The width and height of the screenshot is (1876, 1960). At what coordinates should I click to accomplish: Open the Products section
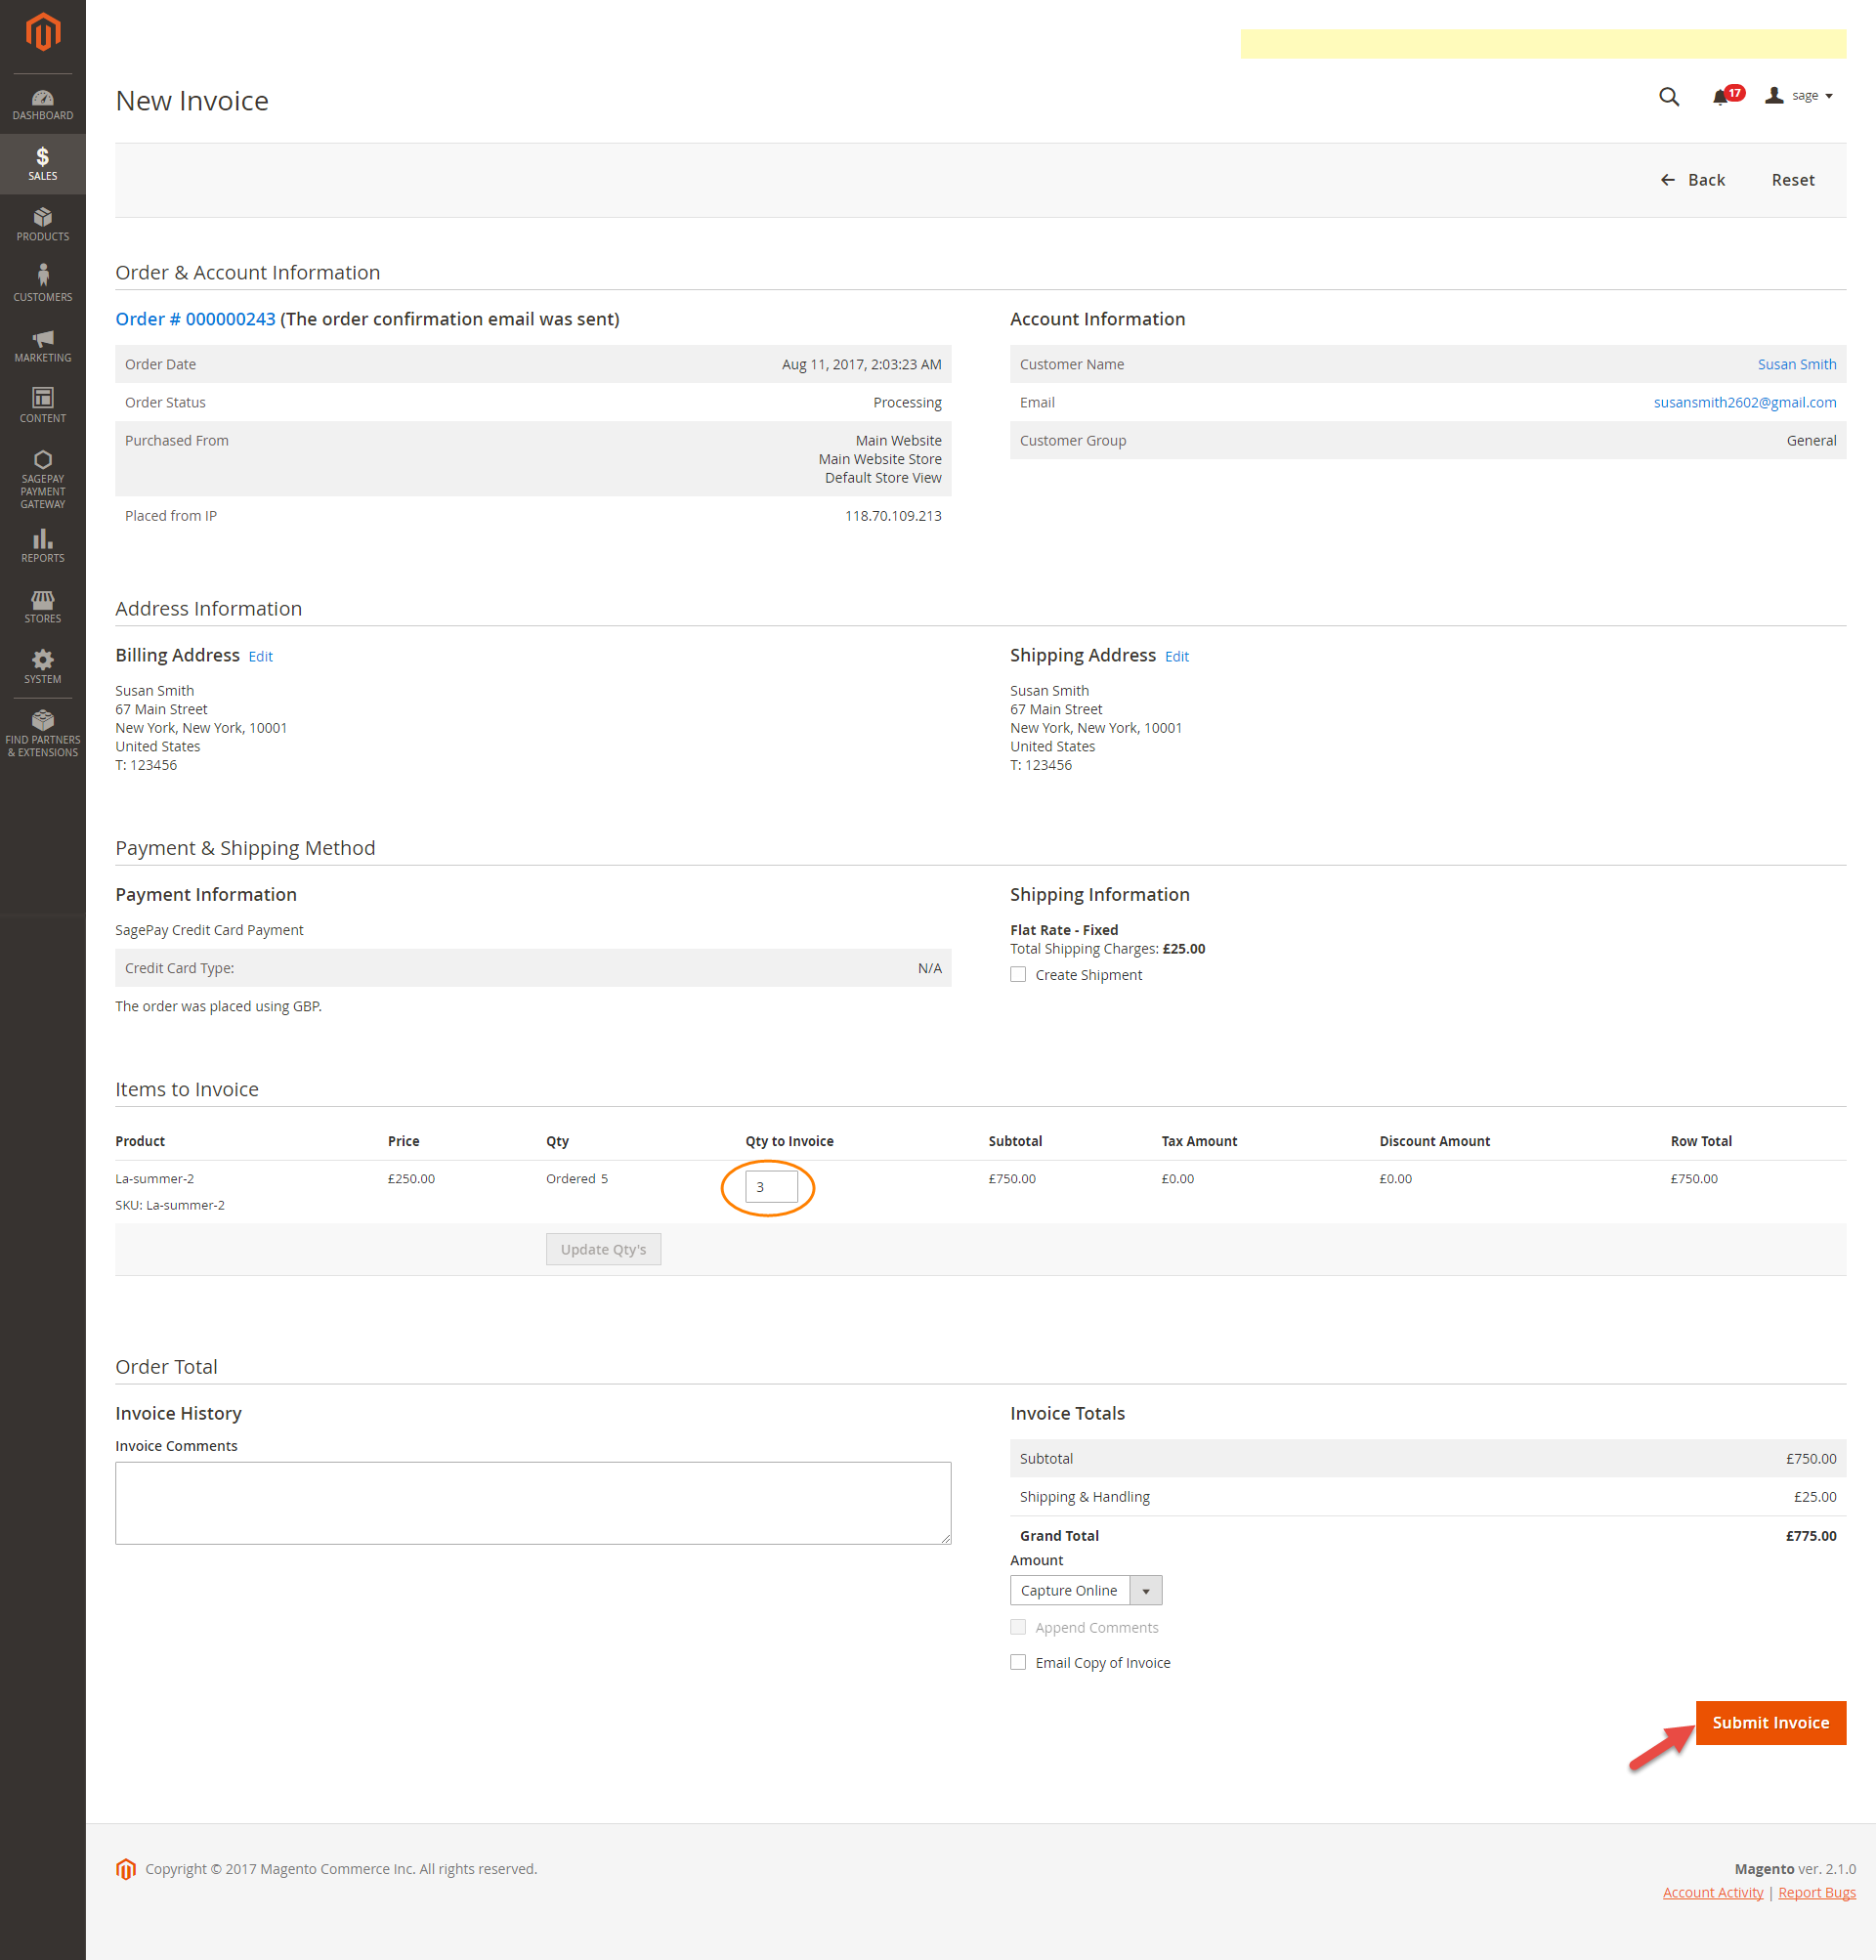click(x=42, y=222)
